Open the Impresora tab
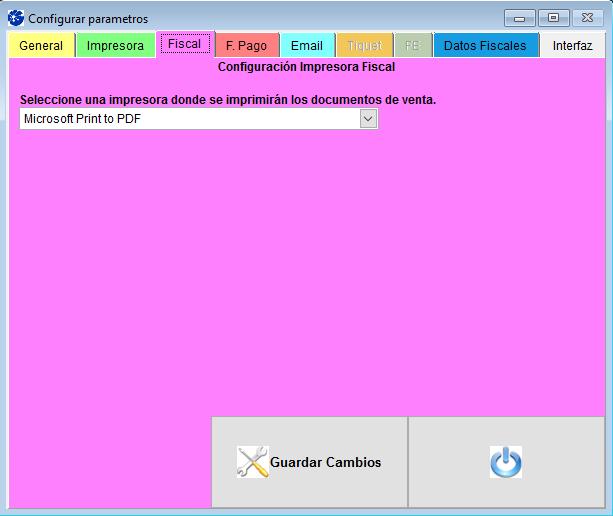Screen dimensions: 613x516 tap(115, 46)
